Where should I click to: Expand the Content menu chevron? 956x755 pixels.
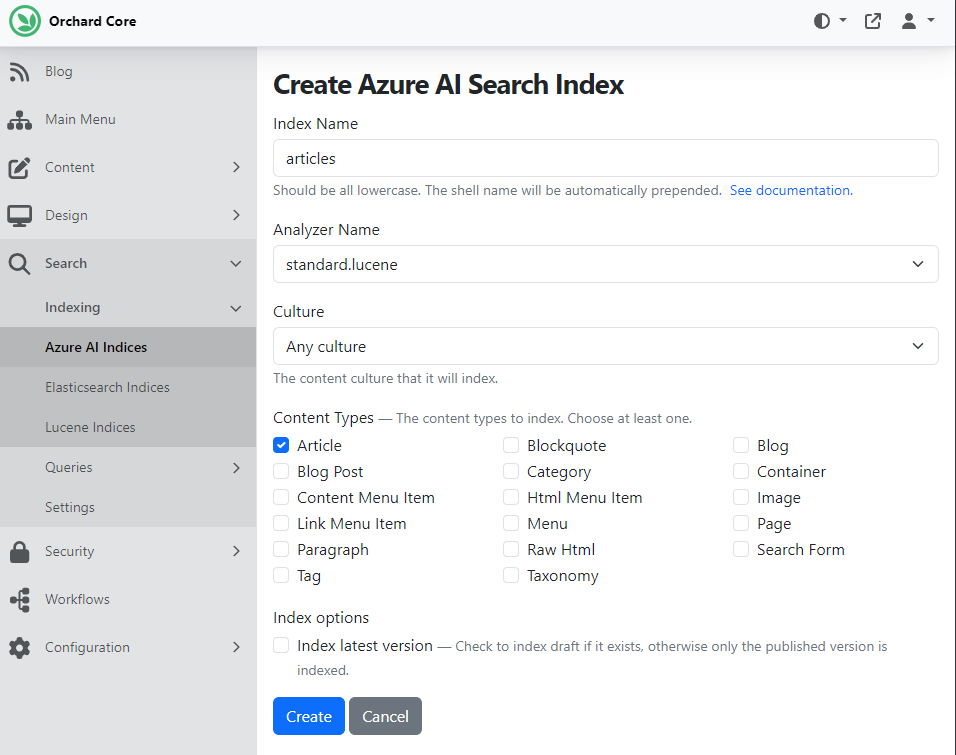pyautogui.click(x=237, y=167)
